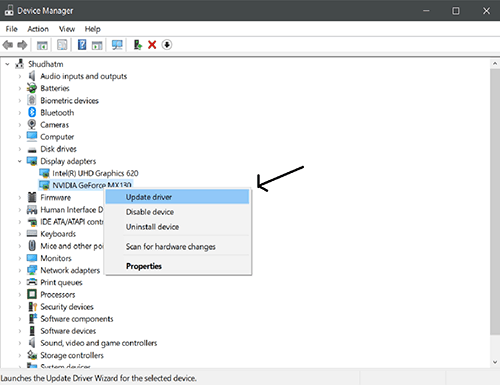Expand the Batteries node
The height and width of the screenshot is (385, 500).
pyautogui.click(x=20, y=88)
